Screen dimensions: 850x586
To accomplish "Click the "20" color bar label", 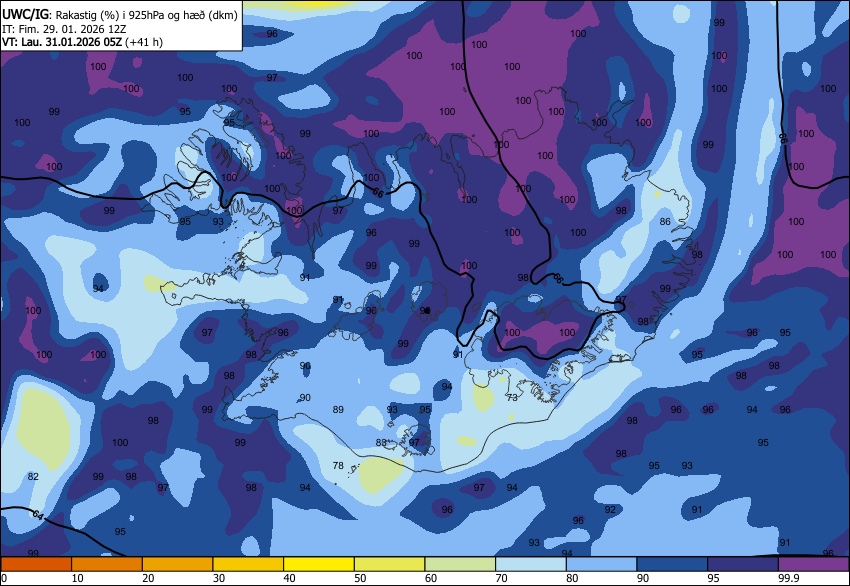I will (x=148, y=578).
